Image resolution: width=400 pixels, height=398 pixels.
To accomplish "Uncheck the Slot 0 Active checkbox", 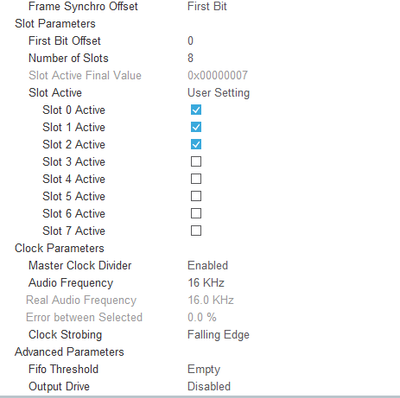I will click(196, 110).
